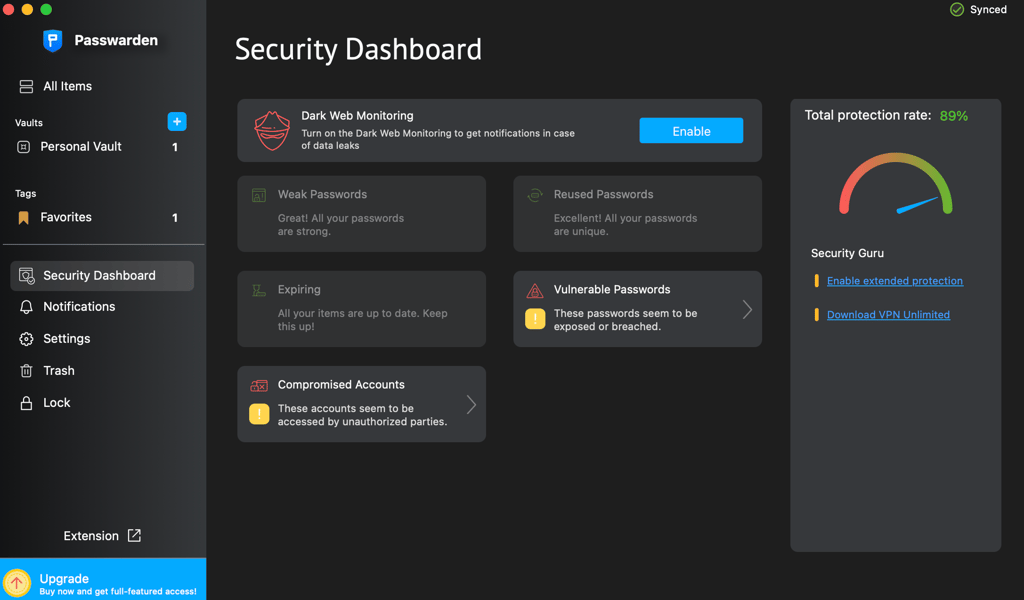
Task: Click the Personal Vault item count
Action: point(174,148)
